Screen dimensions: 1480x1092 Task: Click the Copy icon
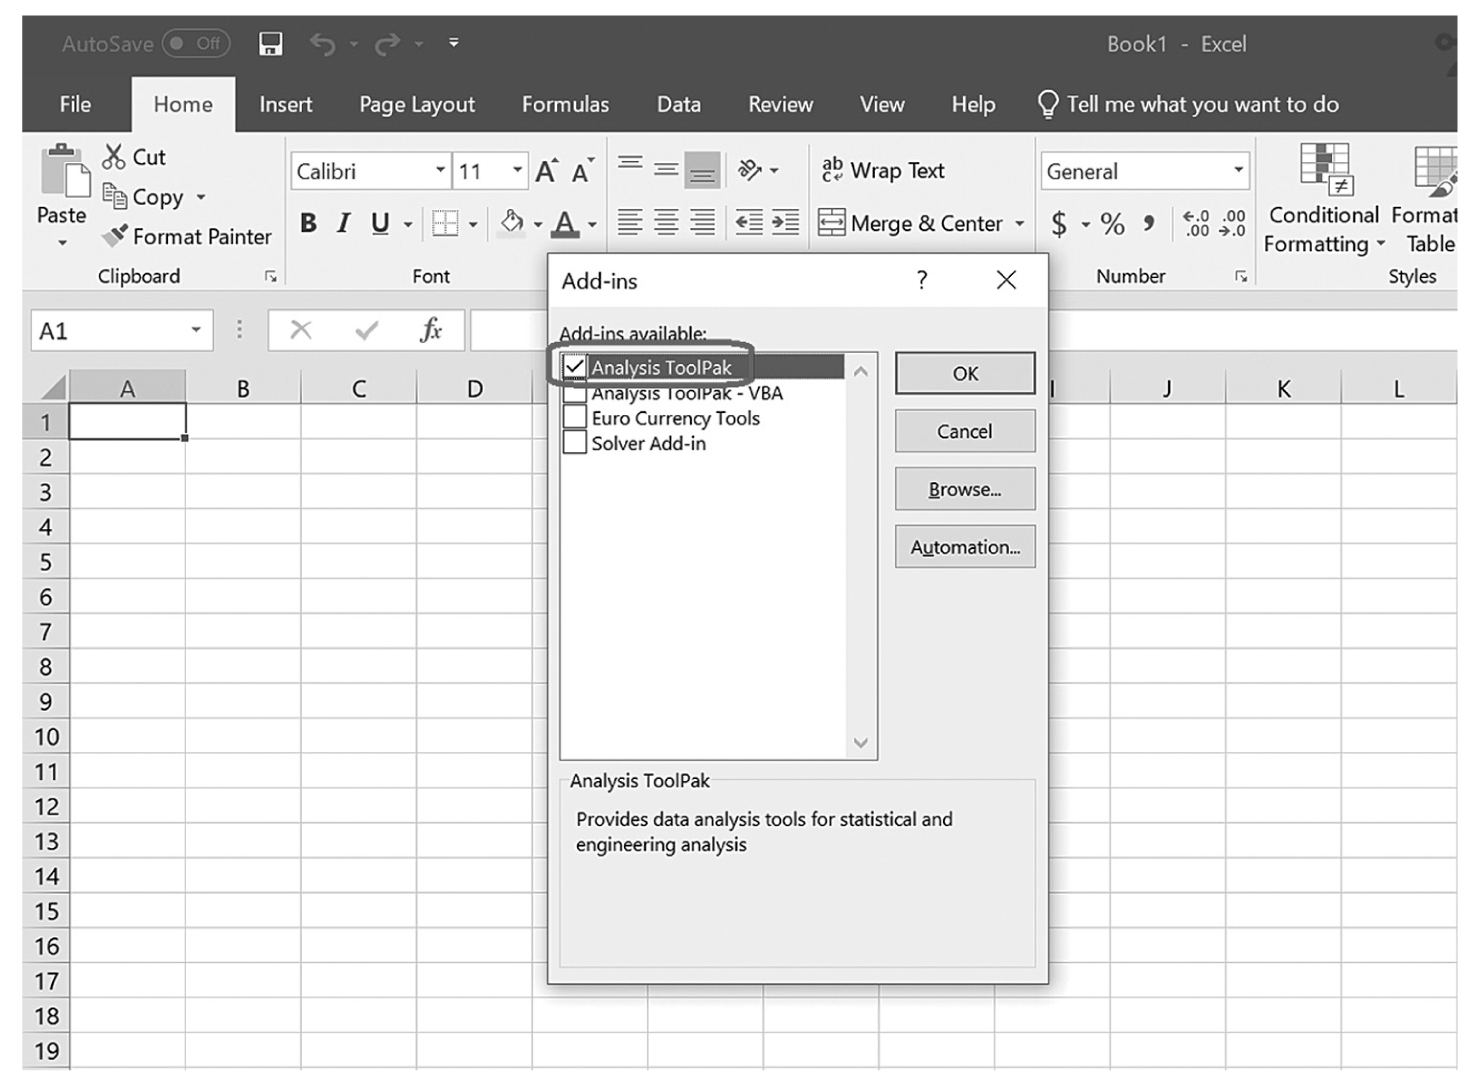[115, 196]
